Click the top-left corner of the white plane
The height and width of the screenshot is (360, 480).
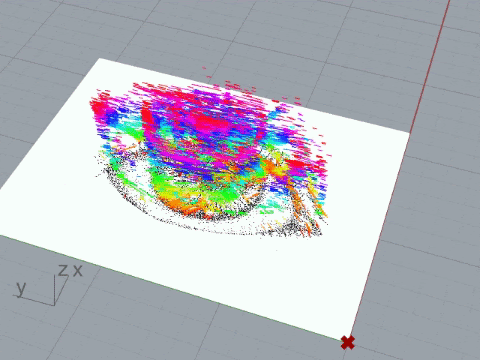pos(100,59)
